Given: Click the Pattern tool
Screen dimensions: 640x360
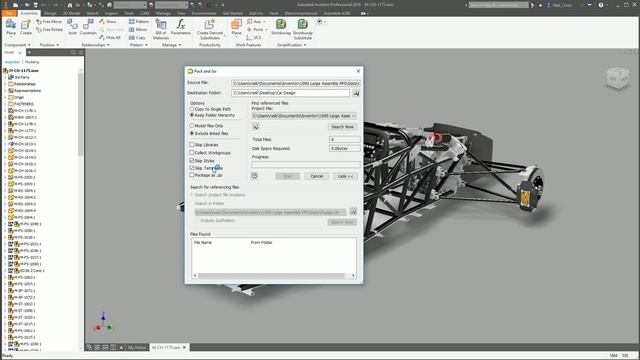Looking at the screenshot, I should [x=139, y=22].
